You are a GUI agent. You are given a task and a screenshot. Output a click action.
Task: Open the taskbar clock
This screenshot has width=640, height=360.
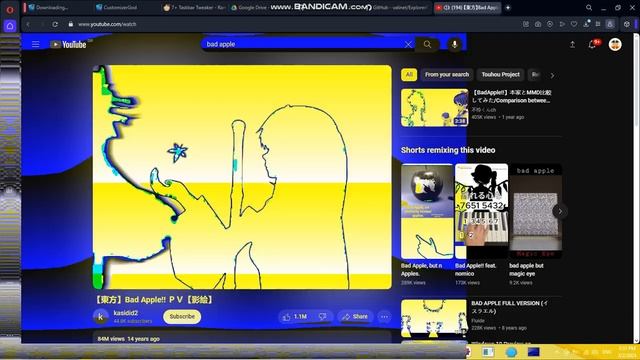(627, 352)
